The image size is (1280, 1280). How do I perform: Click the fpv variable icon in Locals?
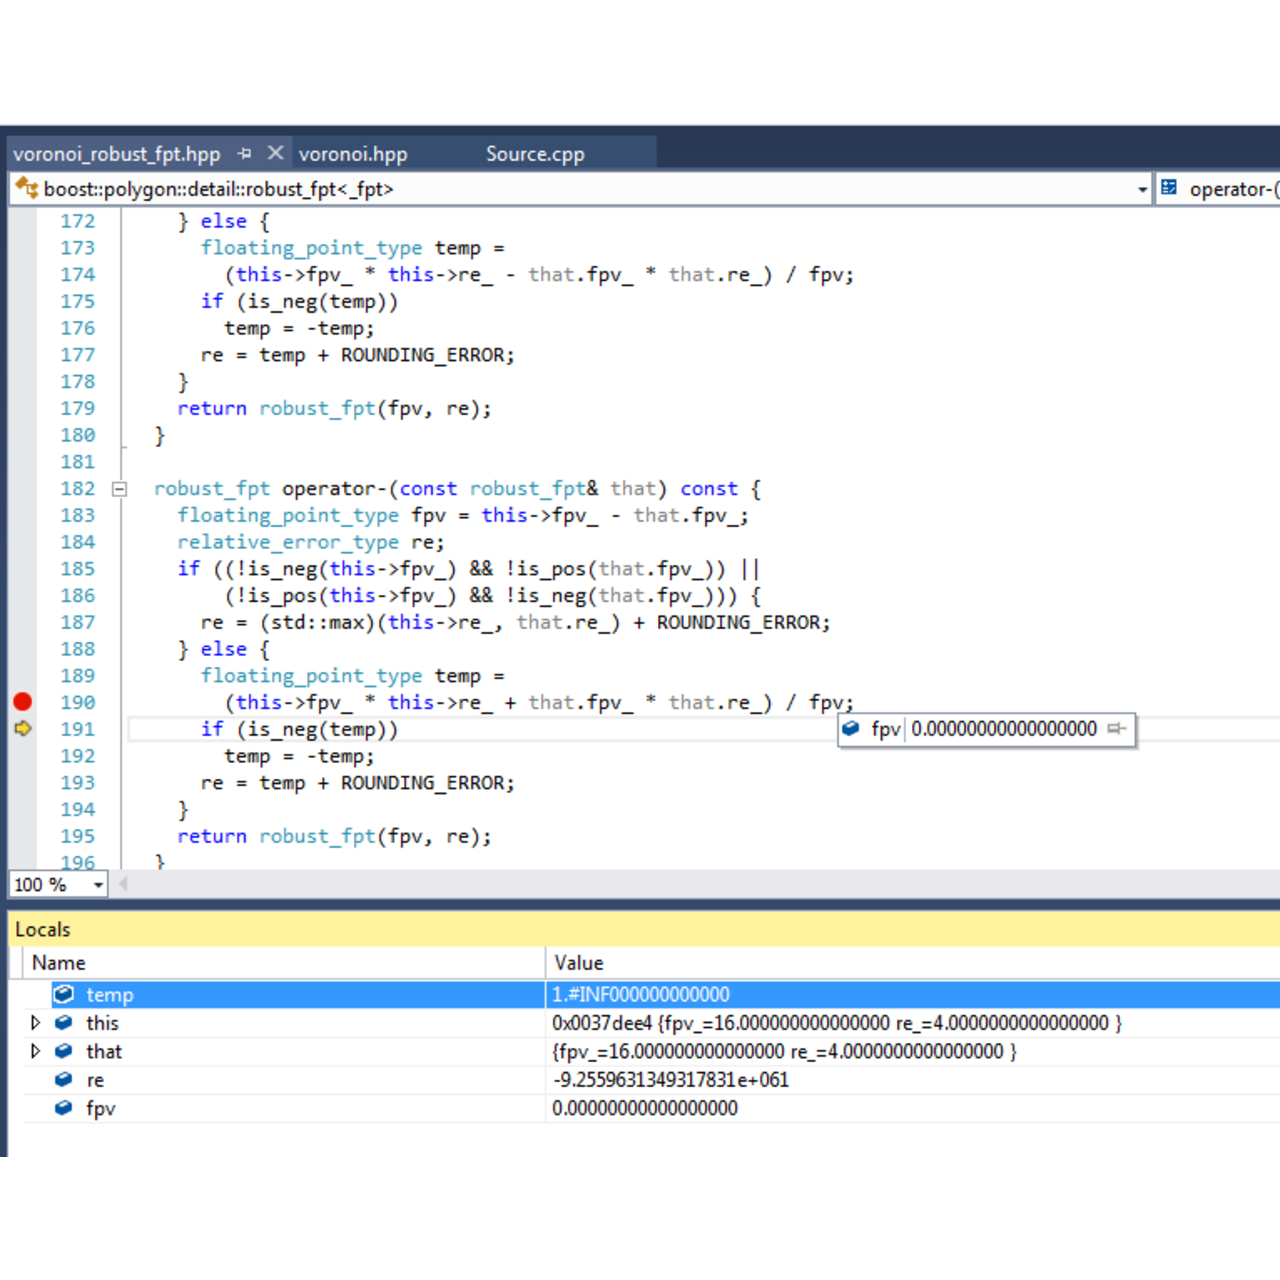(x=64, y=1108)
